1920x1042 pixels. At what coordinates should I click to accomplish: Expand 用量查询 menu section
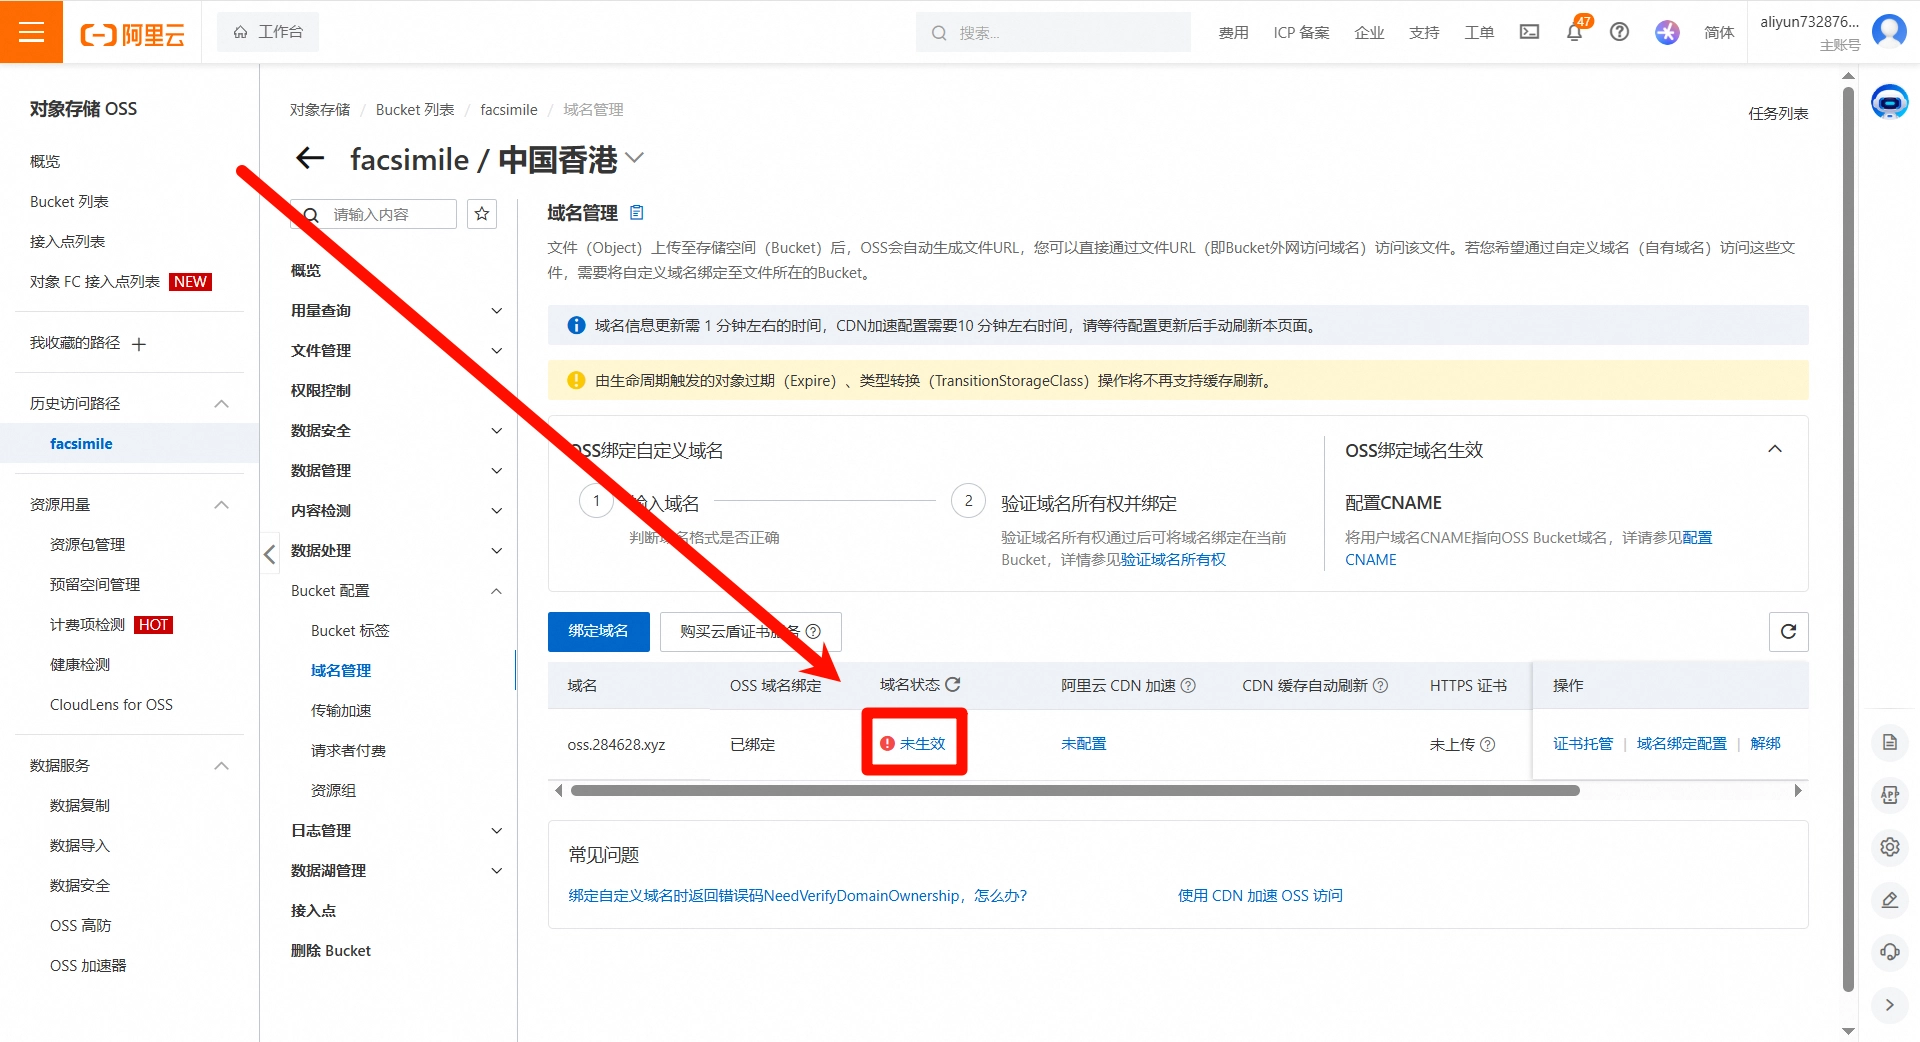tap(496, 311)
